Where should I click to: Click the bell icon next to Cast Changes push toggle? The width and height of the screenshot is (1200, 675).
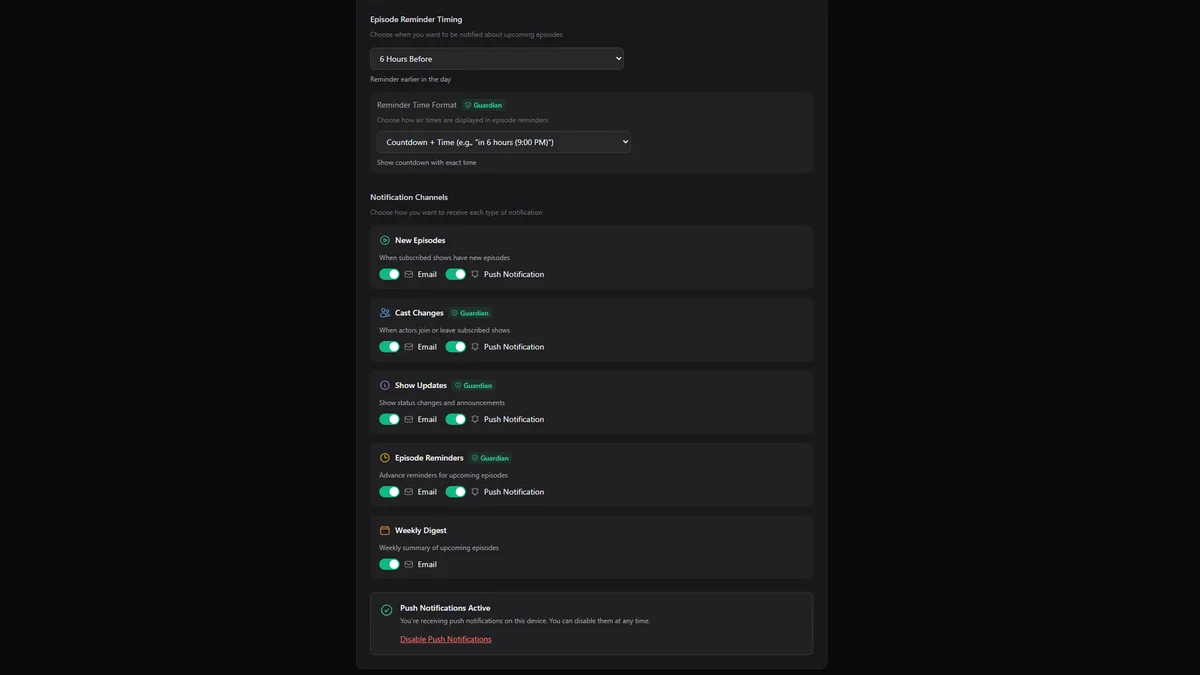[474, 347]
